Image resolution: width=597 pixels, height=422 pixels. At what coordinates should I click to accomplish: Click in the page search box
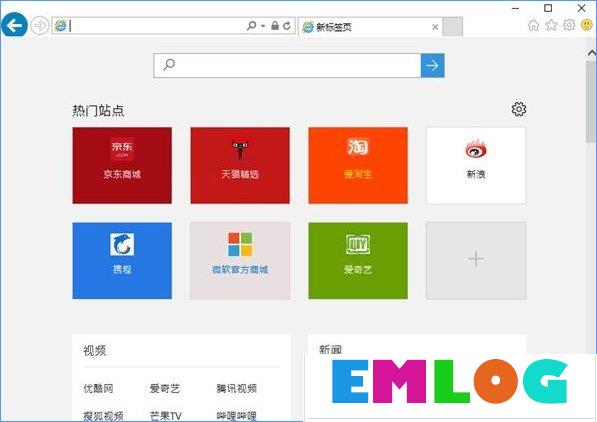coord(287,66)
